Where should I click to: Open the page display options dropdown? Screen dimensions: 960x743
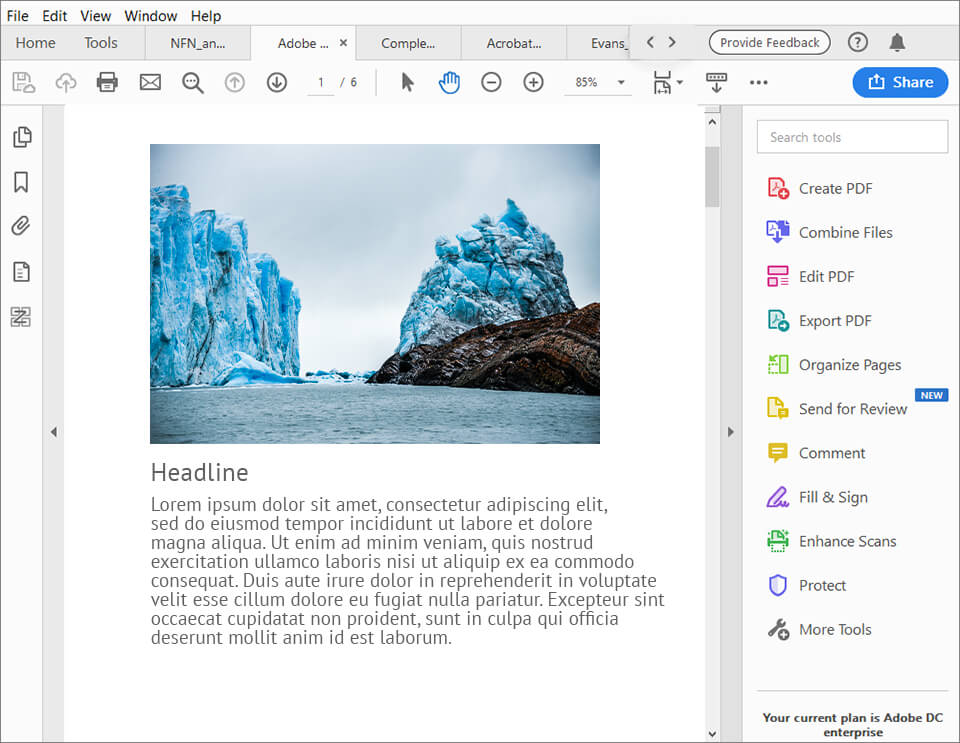tap(678, 84)
